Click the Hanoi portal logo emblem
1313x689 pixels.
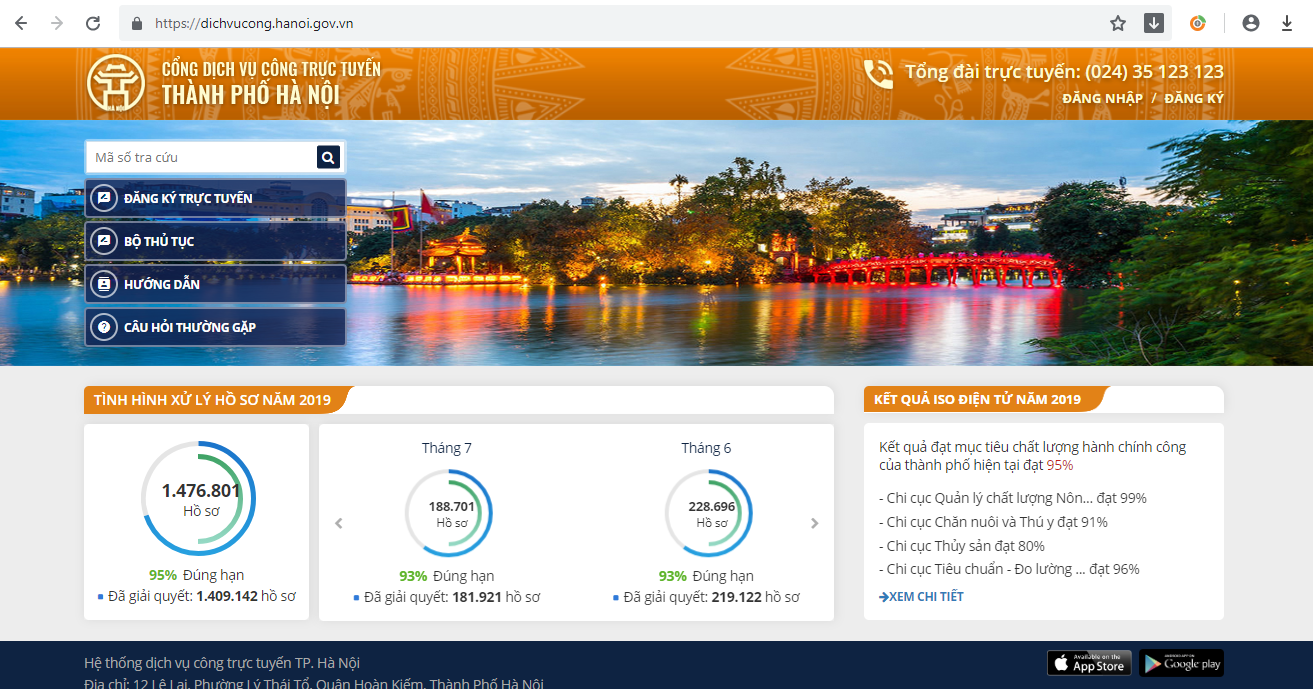tap(116, 83)
